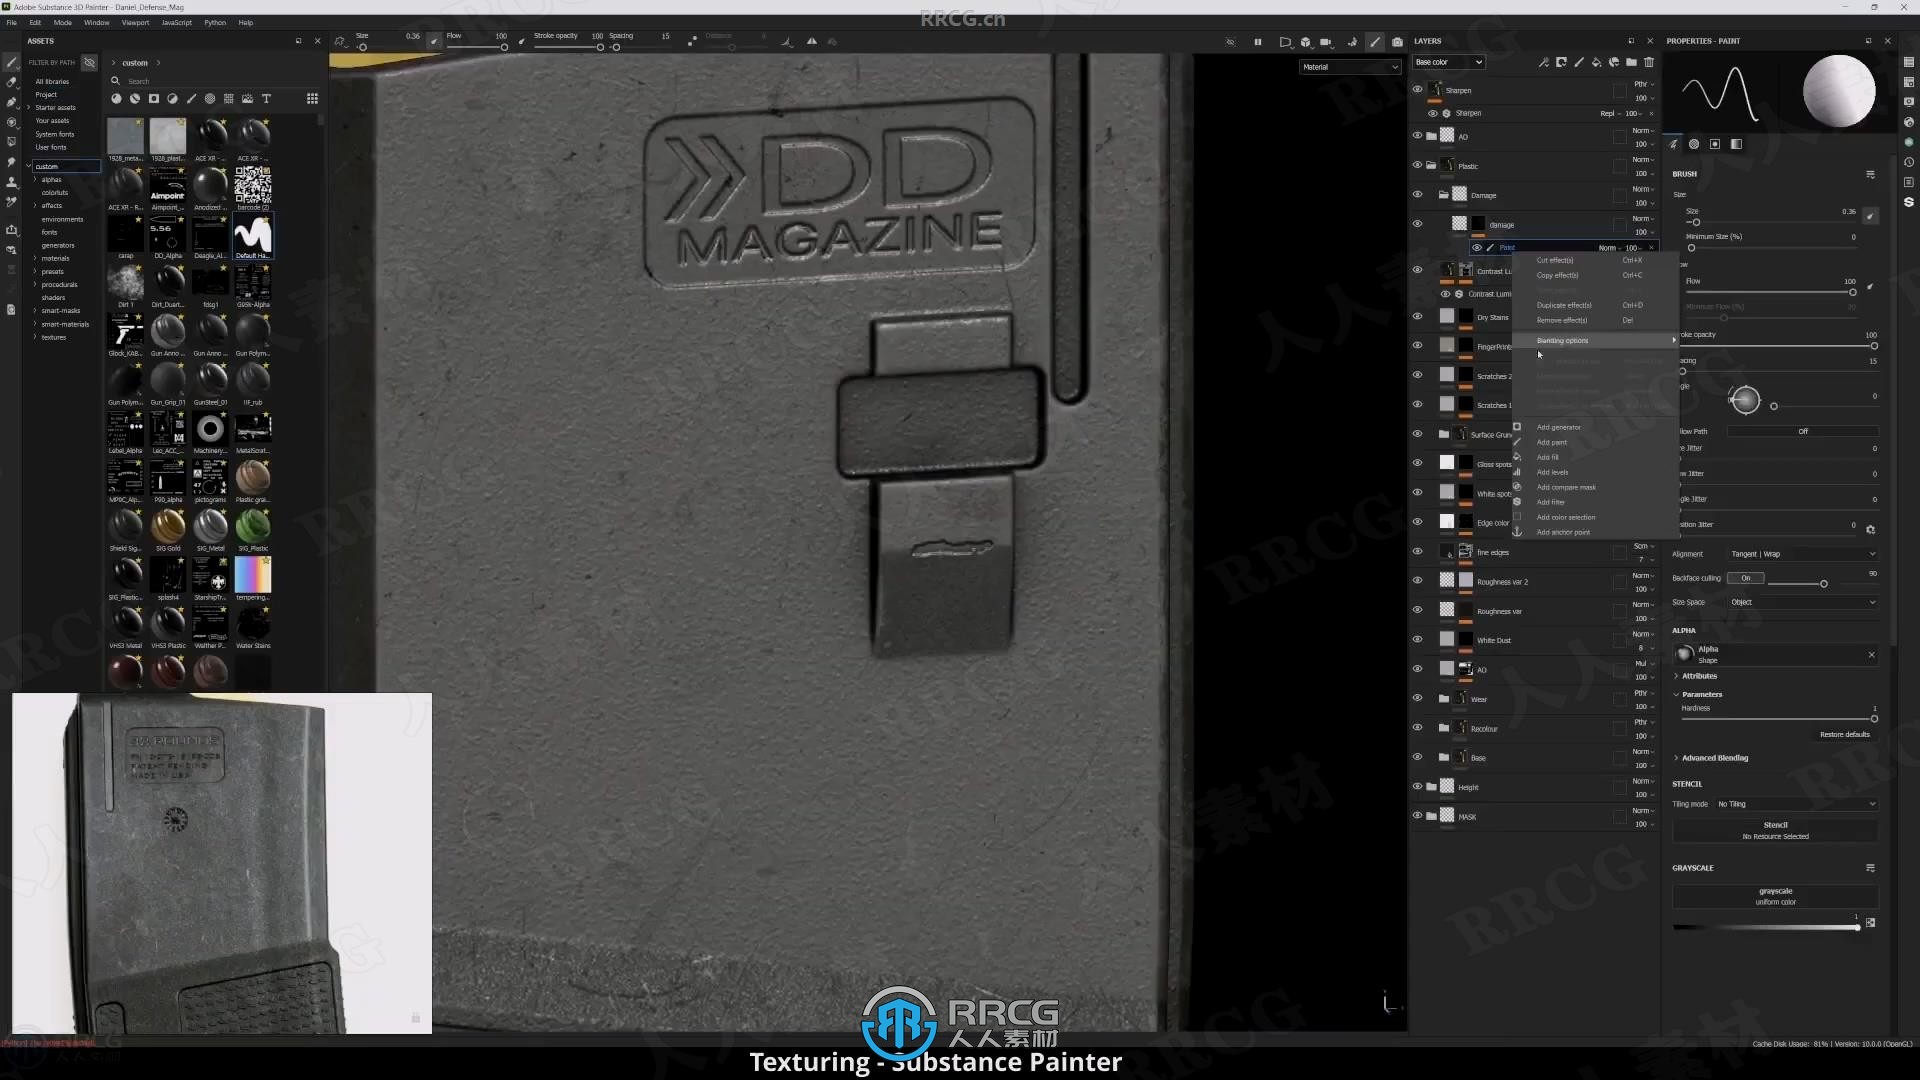Open Alpha tab icon in Properties
This screenshot has width=1920, height=1080.
(x=1694, y=144)
